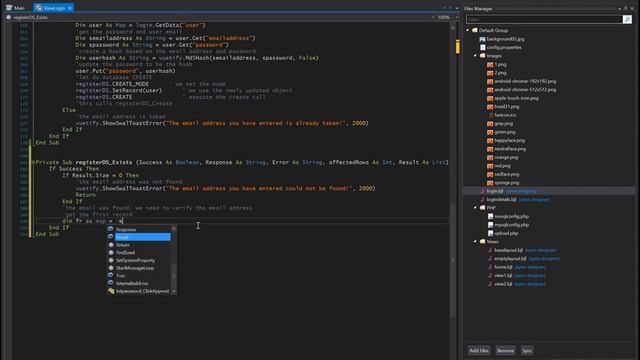Open designer link for view2.bjl
Viewport: 640px width, 360px height.
pos(530,284)
